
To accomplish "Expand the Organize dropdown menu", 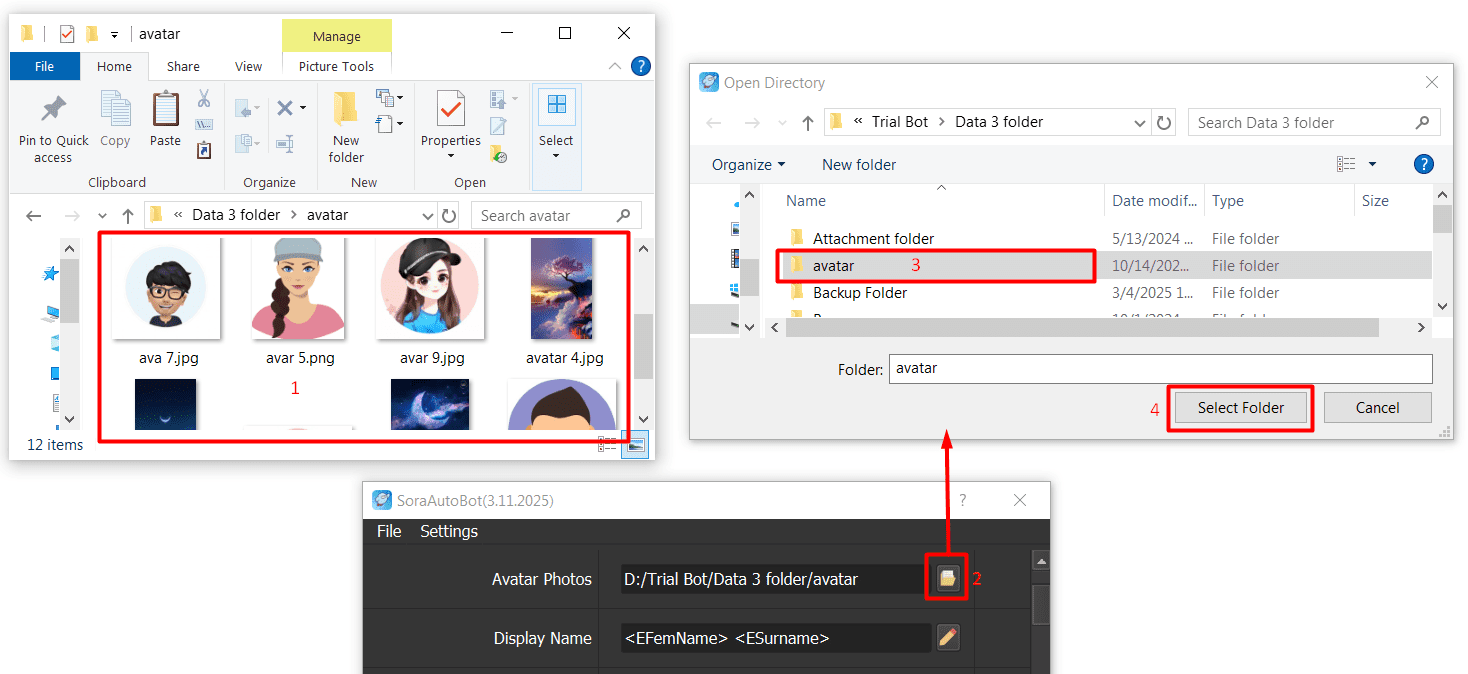I will 749,163.
